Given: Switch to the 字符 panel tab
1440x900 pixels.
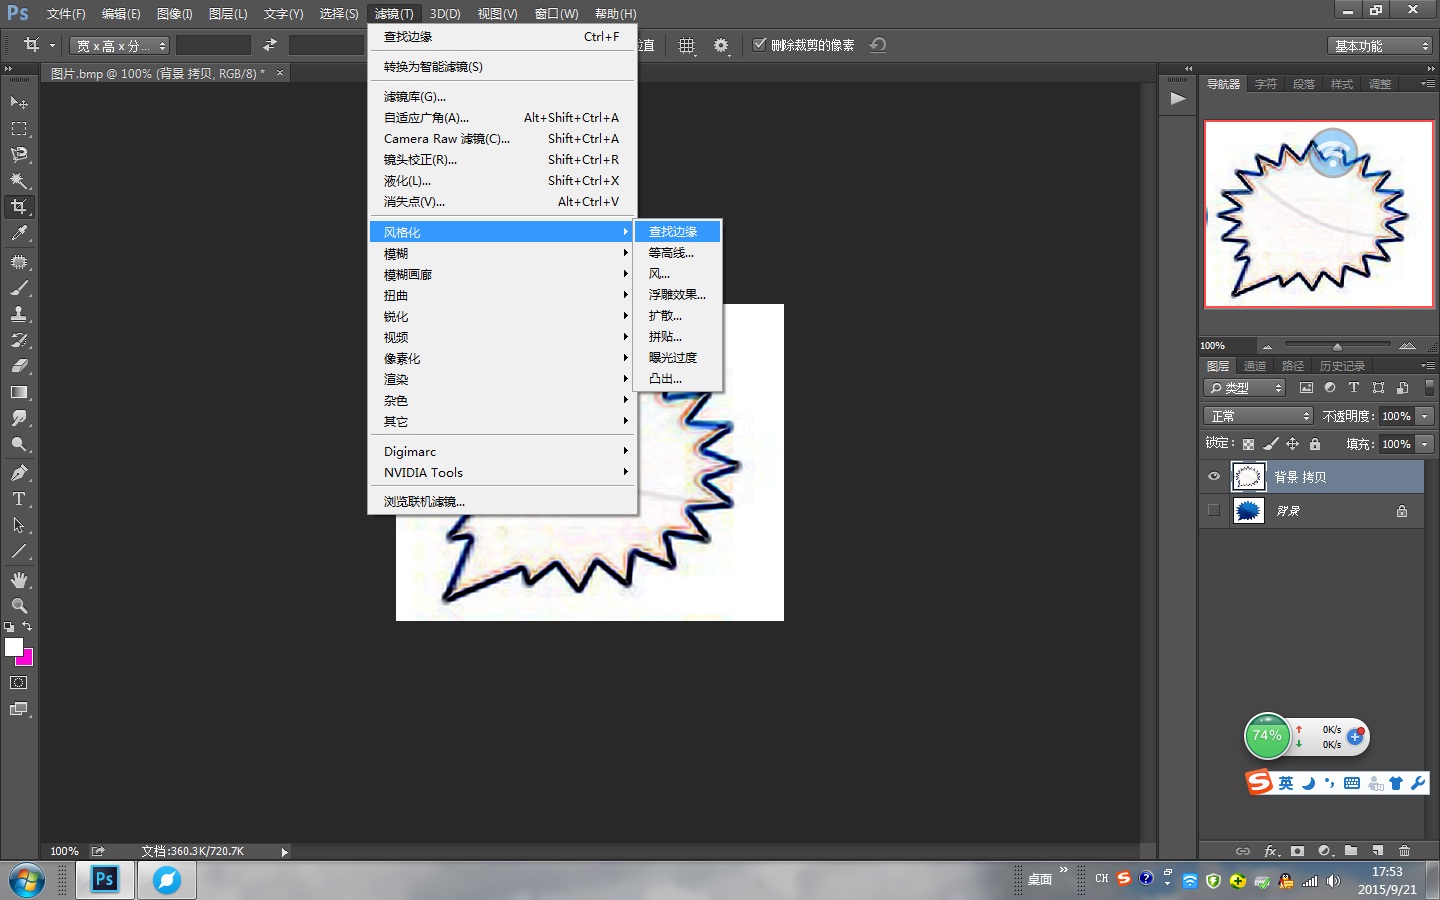Looking at the screenshot, I should click(1266, 84).
